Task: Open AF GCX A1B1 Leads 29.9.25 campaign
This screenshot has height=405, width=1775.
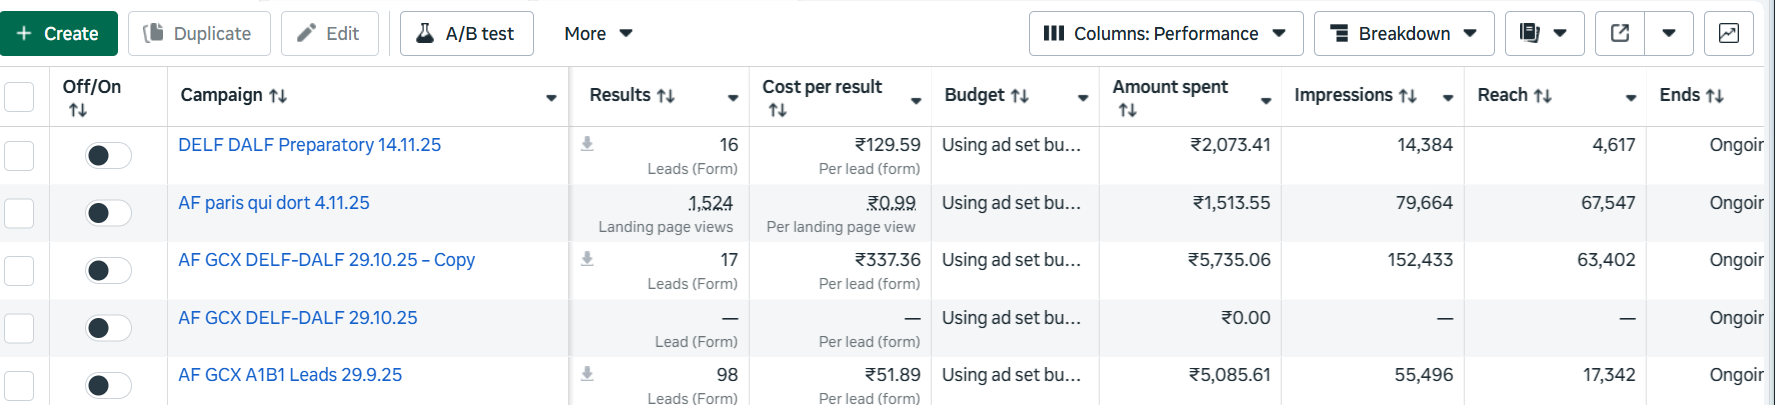Action: coord(290,375)
